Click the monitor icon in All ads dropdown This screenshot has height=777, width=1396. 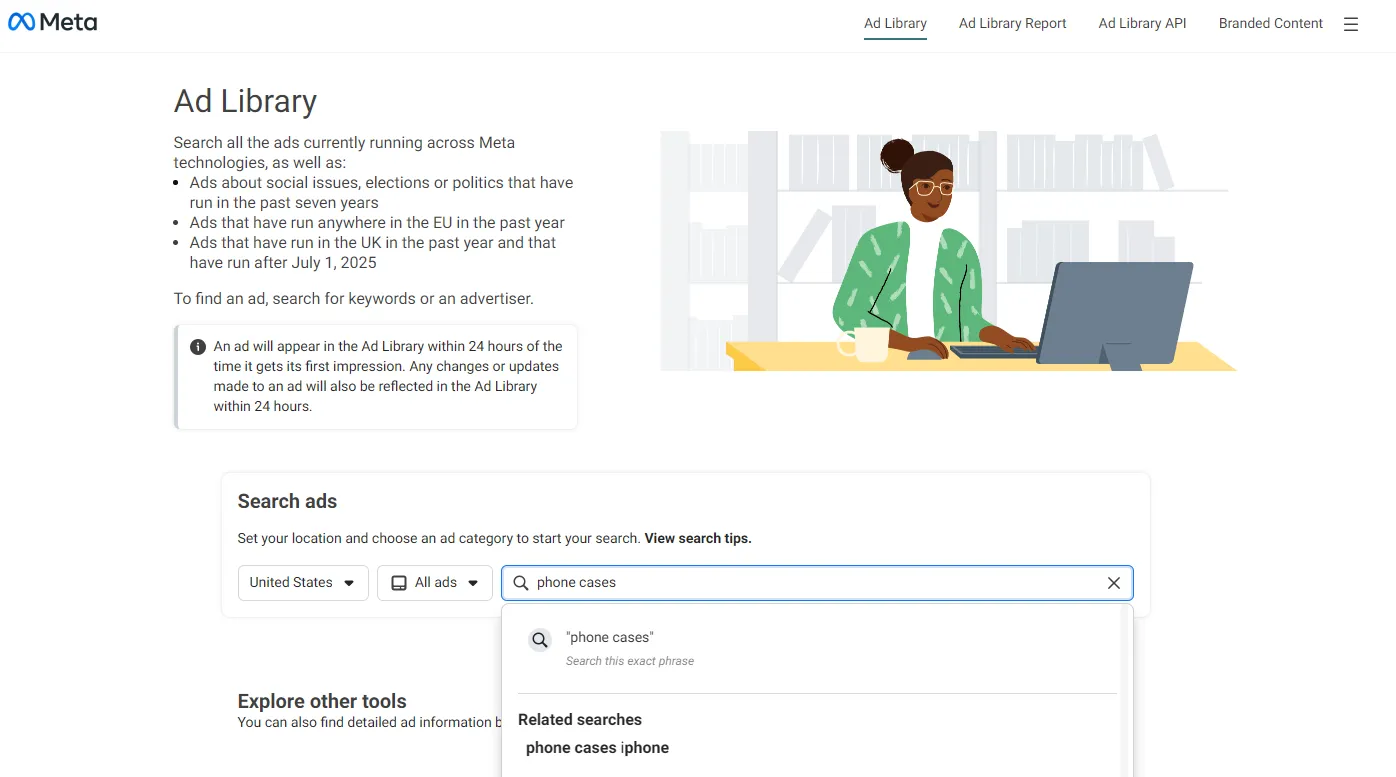(x=398, y=583)
